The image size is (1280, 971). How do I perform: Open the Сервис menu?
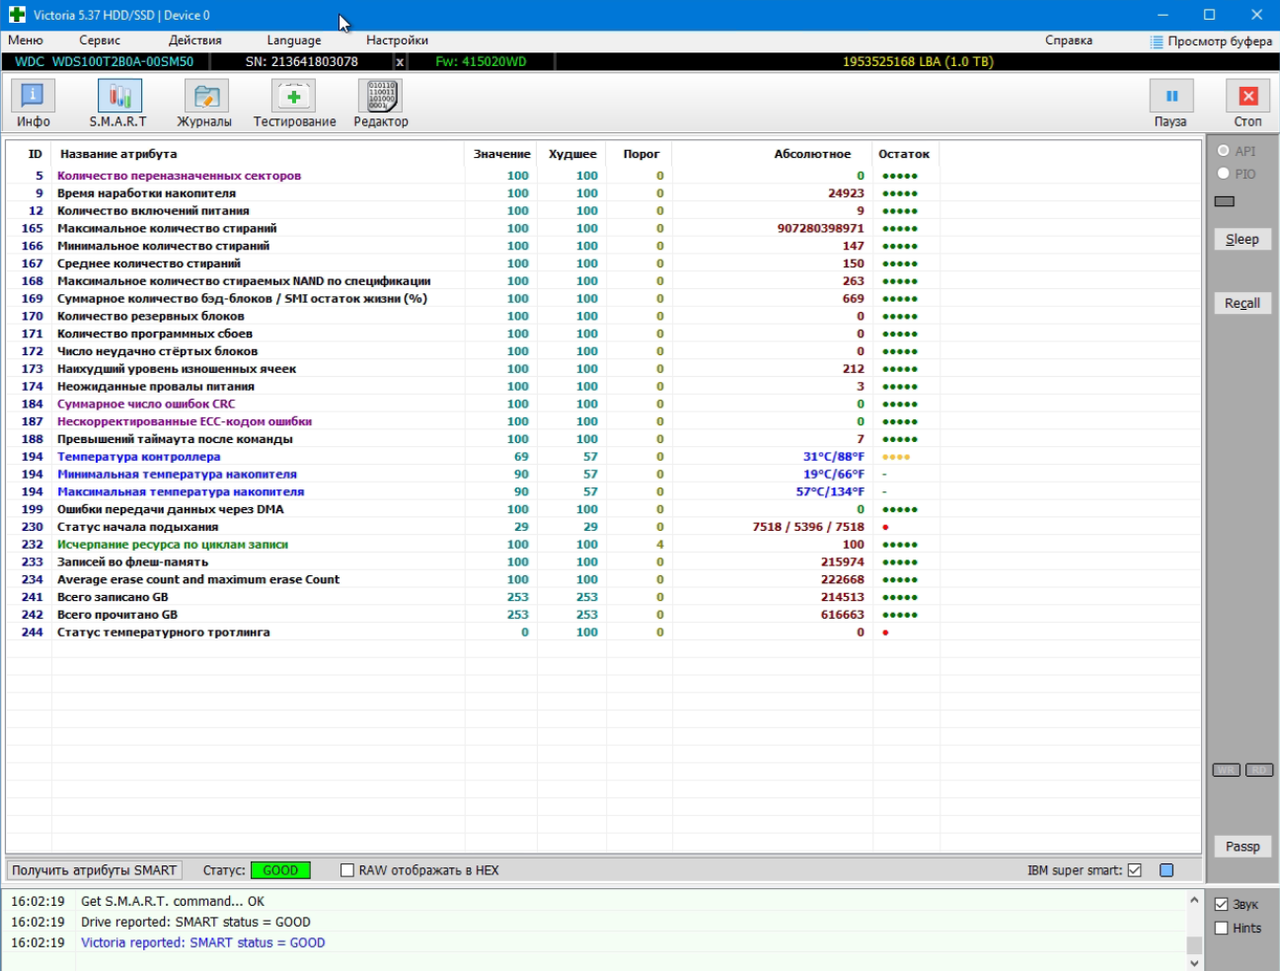[x=99, y=40]
